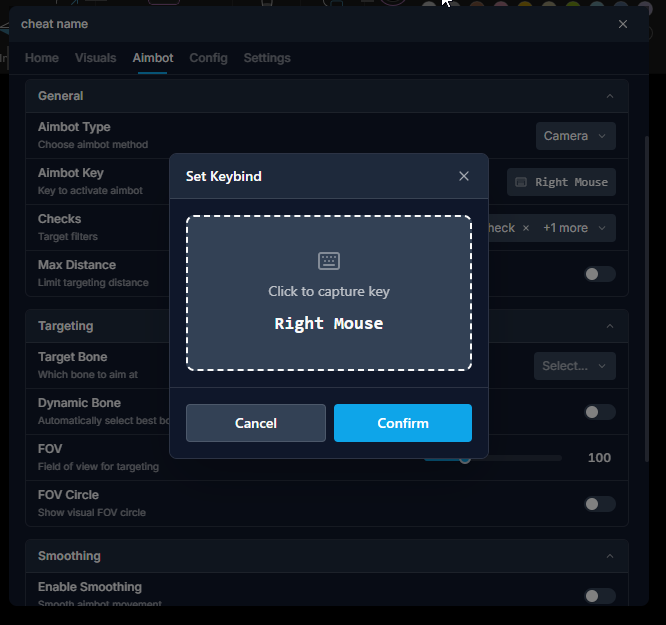Close the cheat name window
This screenshot has height=625, width=666.
pos(623,24)
